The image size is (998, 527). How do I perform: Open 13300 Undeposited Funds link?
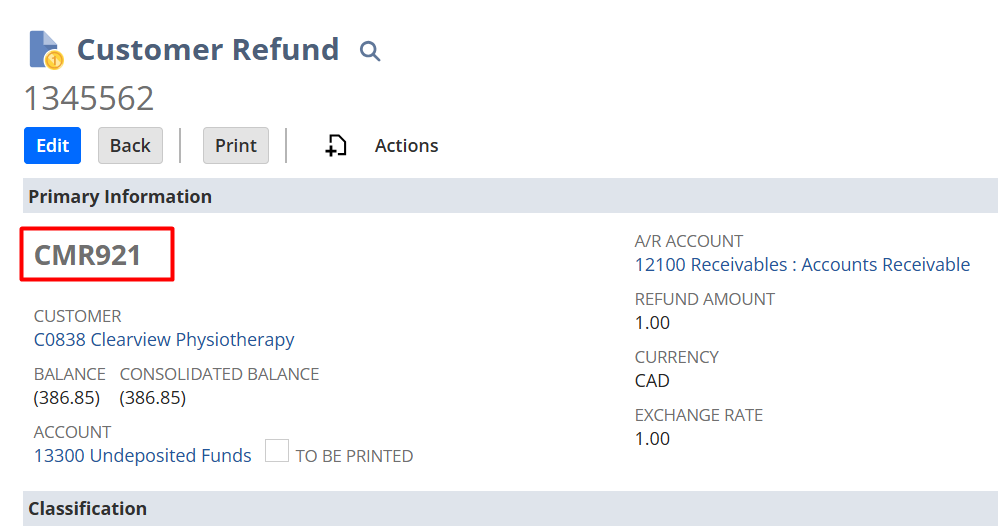pyautogui.click(x=143, y=456)
